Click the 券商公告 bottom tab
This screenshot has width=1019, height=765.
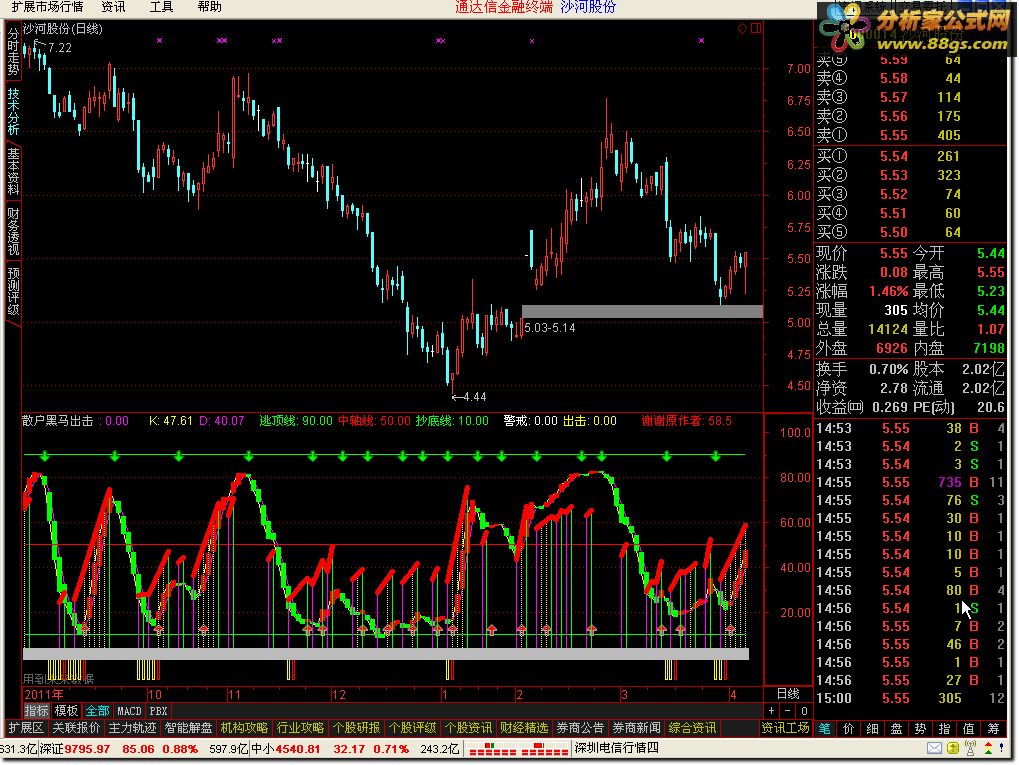pyautogui.click(x=580, y=728)
